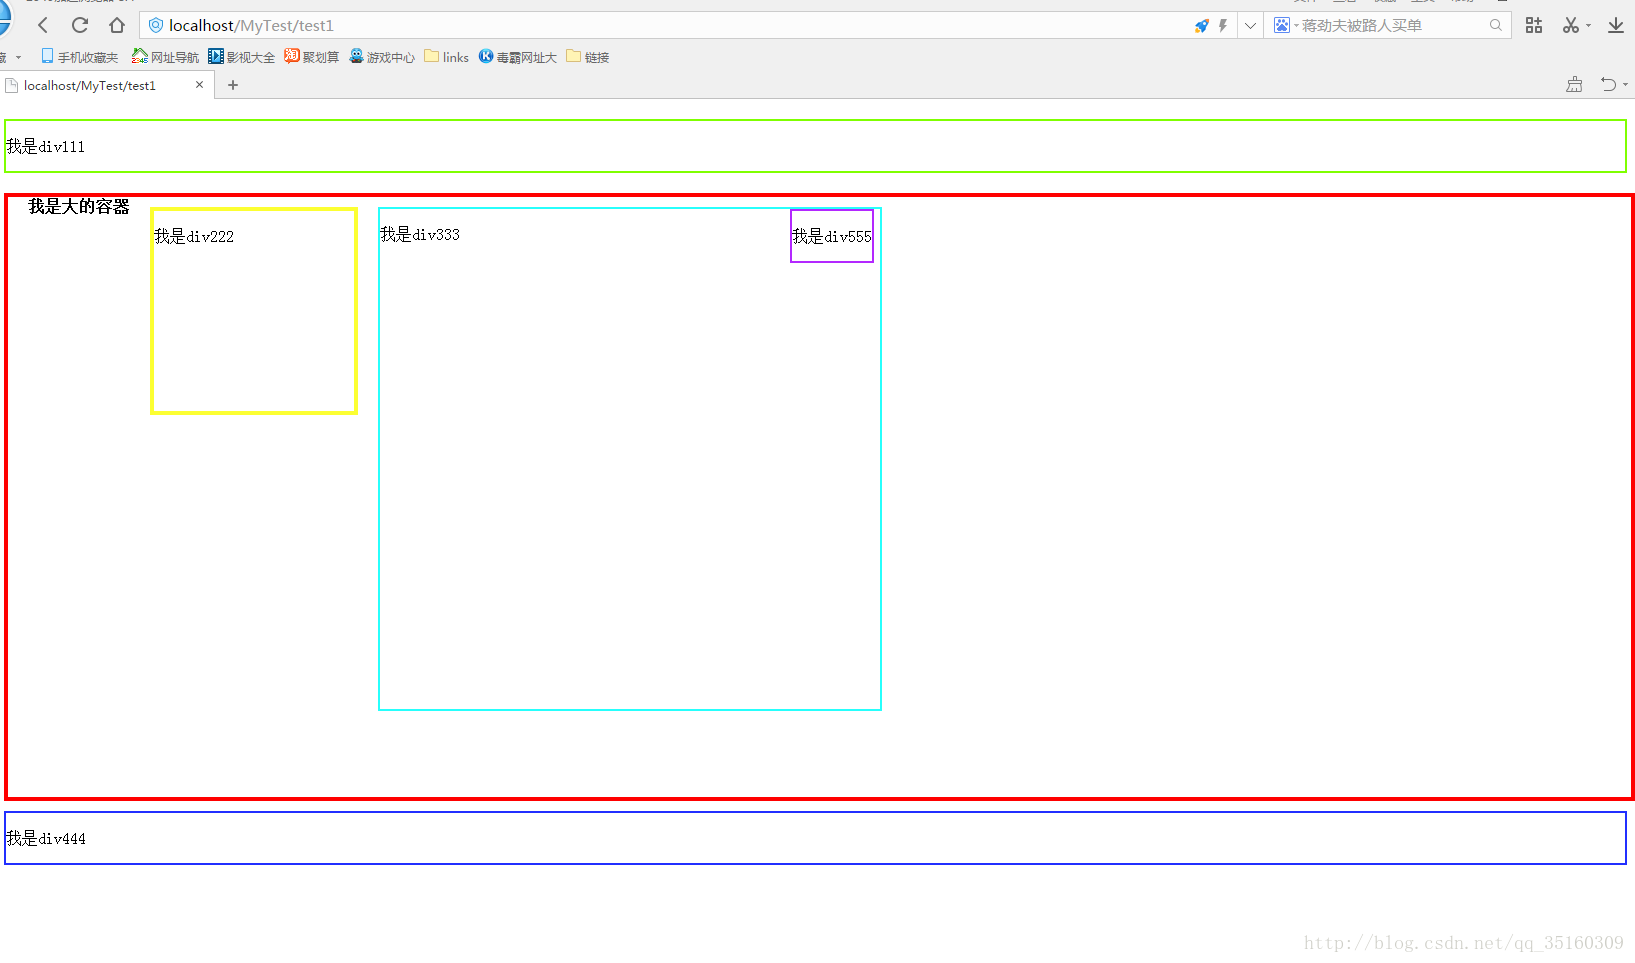Click the text 我是div333
Viewport: 1635px width, 963px height.
pyautogui.click(x=420, y=235)
